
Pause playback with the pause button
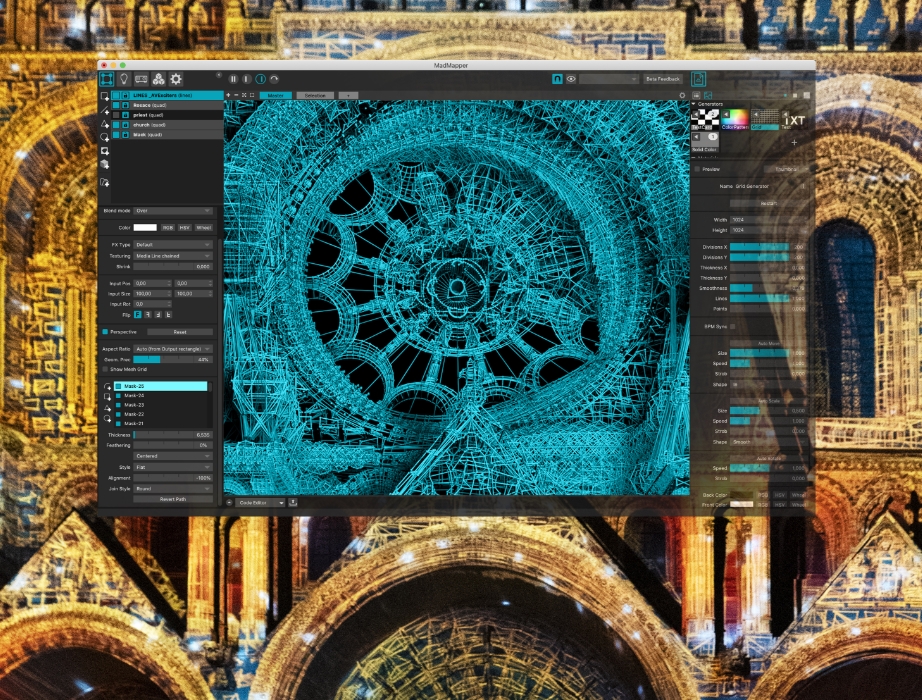point(234,78)
